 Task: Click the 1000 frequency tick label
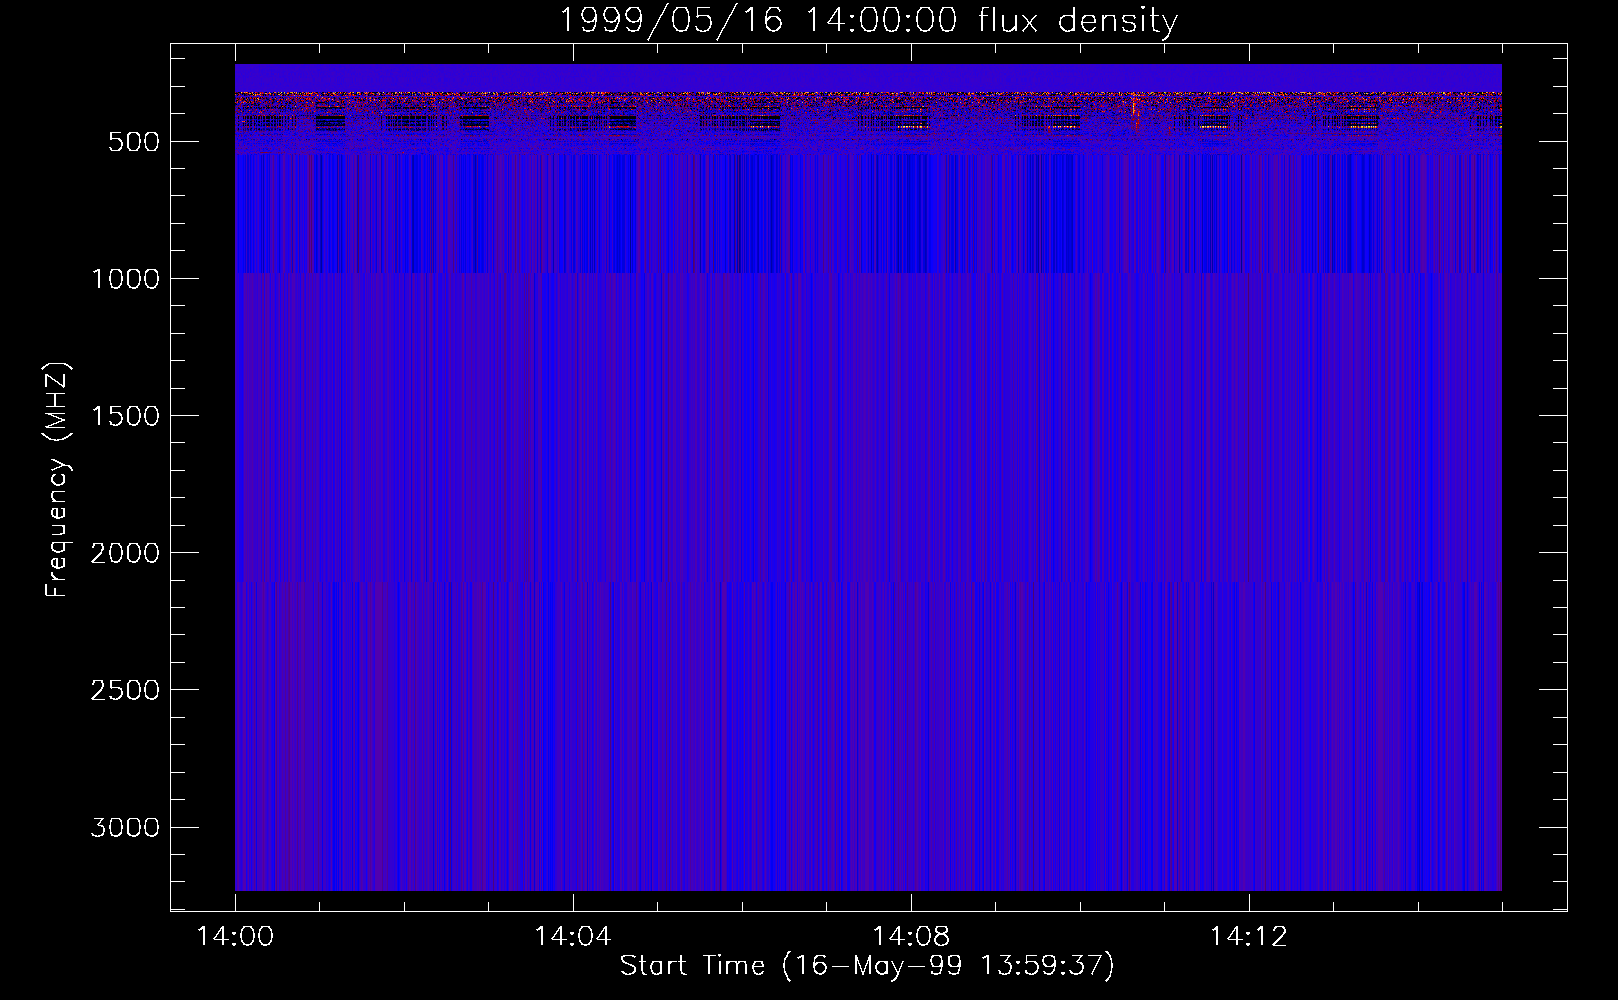click(125, 279)
